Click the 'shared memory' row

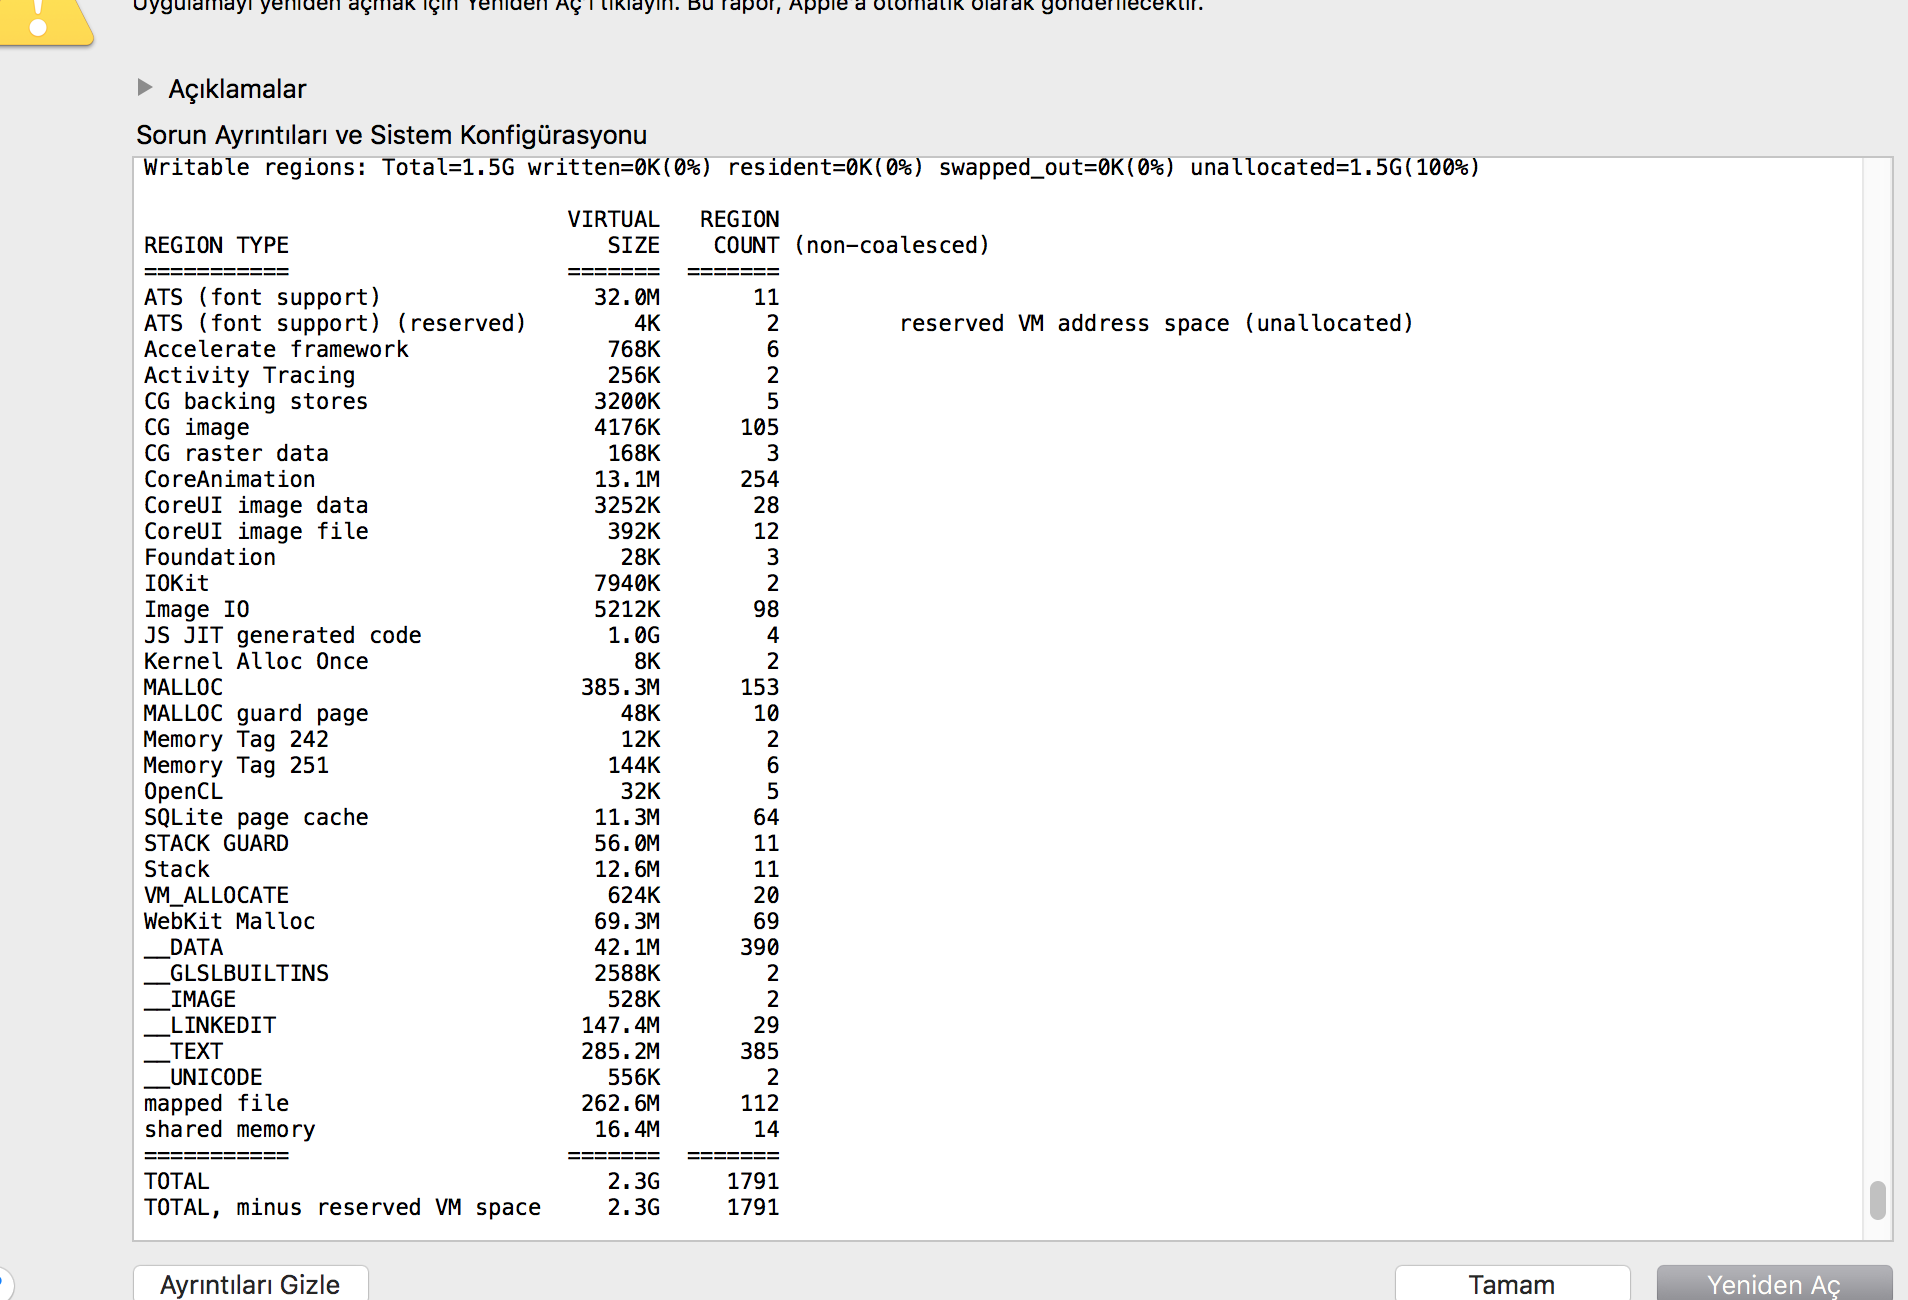tap(461, 1129)
